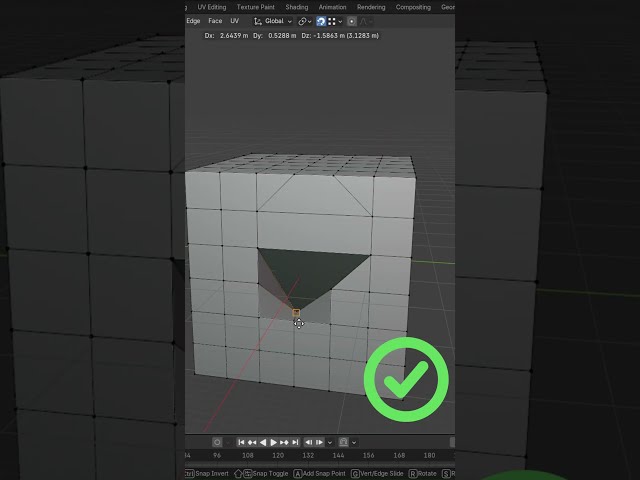Play the animation forward
Image resolution: width=640 pixels, height=480 pixels.
pyautogui.click(x=273, y=442)
